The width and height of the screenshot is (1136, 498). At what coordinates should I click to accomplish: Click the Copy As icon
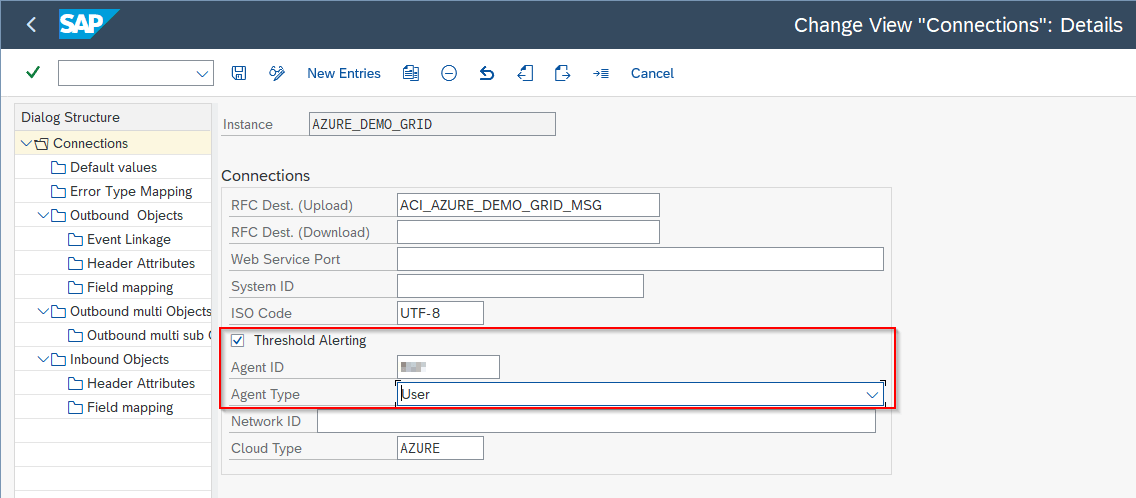pyautogui.click(x=412, y=72)
